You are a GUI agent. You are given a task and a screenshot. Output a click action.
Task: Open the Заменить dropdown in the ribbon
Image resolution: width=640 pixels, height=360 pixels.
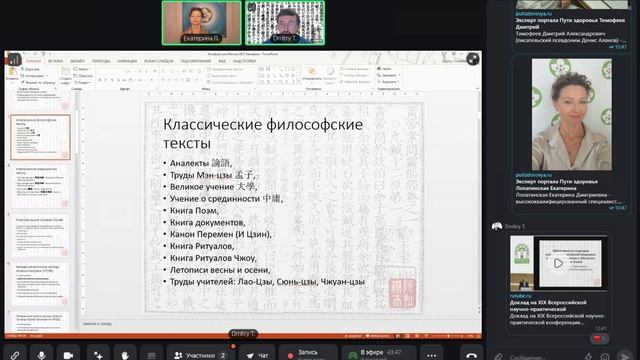[388, 76]
